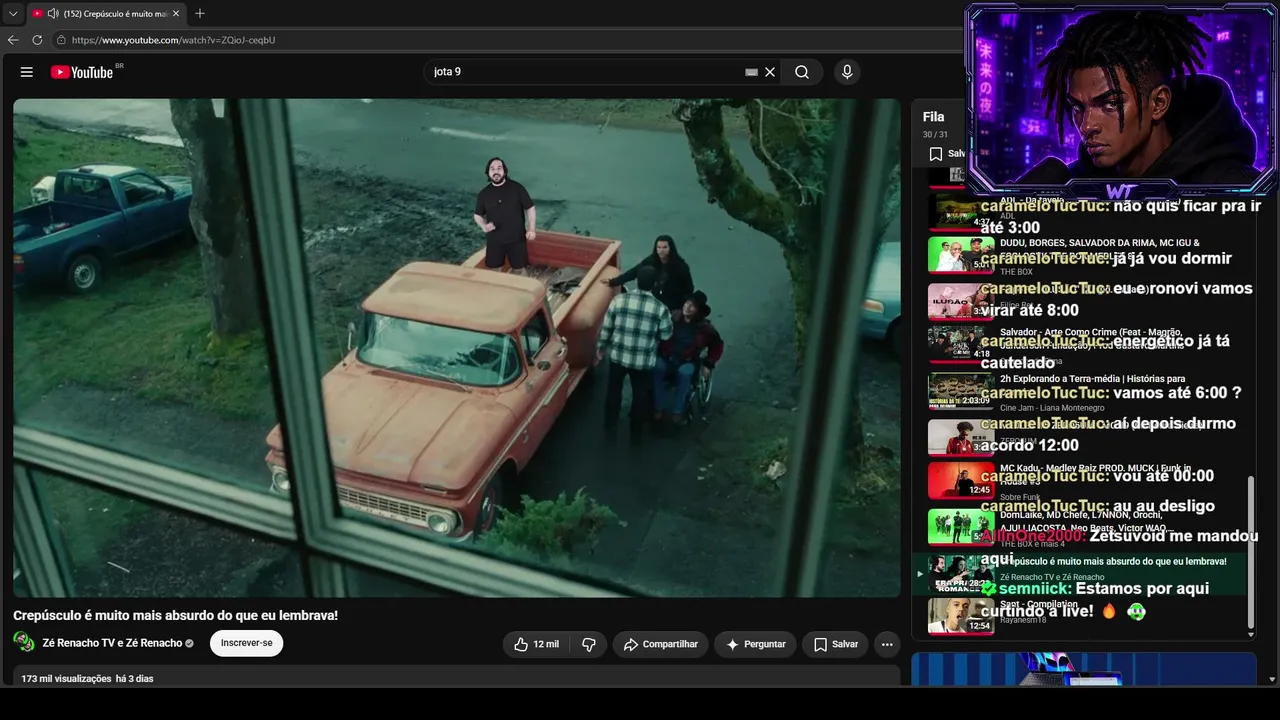Screen dimensions: 1280x720
Task: Dislike the video with thumbs-down
Action: coord(589,644)
